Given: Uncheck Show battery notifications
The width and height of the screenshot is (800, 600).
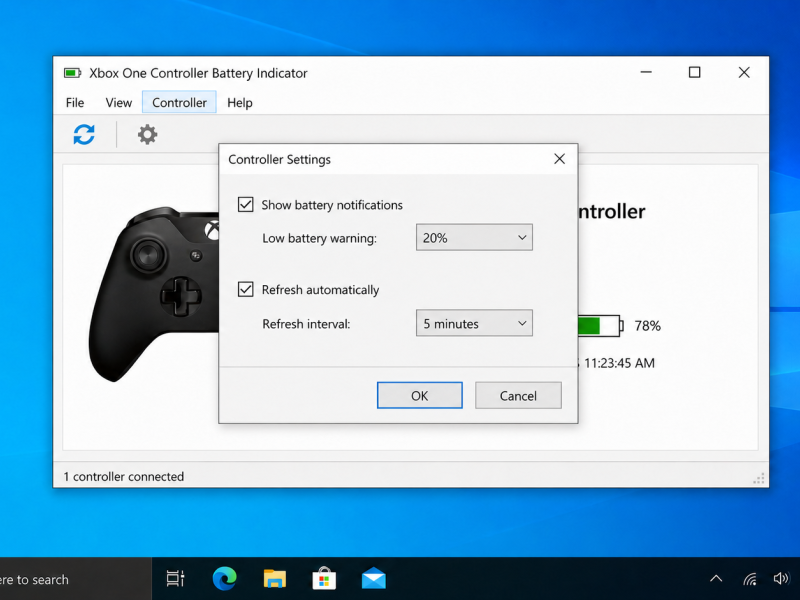Looking at the screenshot, I should coord(245,205).
